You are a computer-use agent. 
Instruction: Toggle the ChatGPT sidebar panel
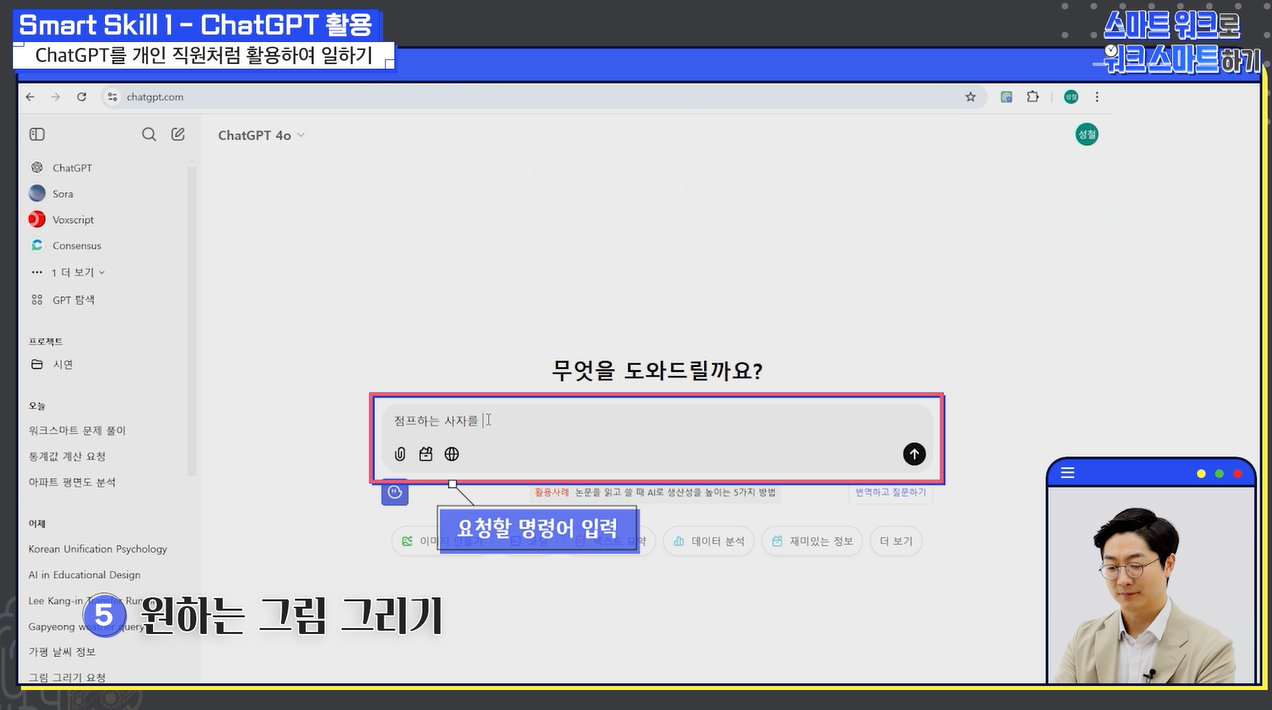(37, 134)
